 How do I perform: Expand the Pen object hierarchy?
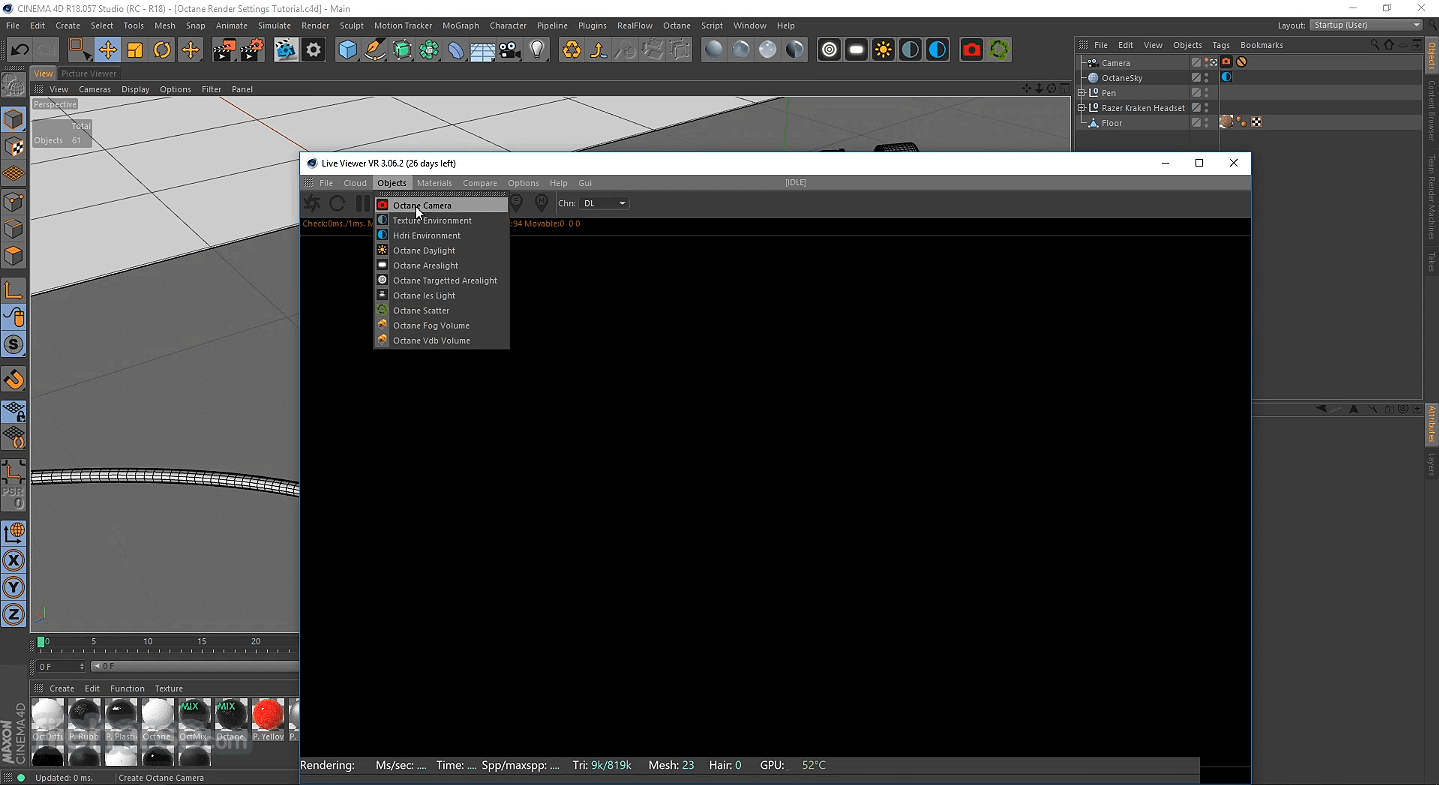[1081, 92]
